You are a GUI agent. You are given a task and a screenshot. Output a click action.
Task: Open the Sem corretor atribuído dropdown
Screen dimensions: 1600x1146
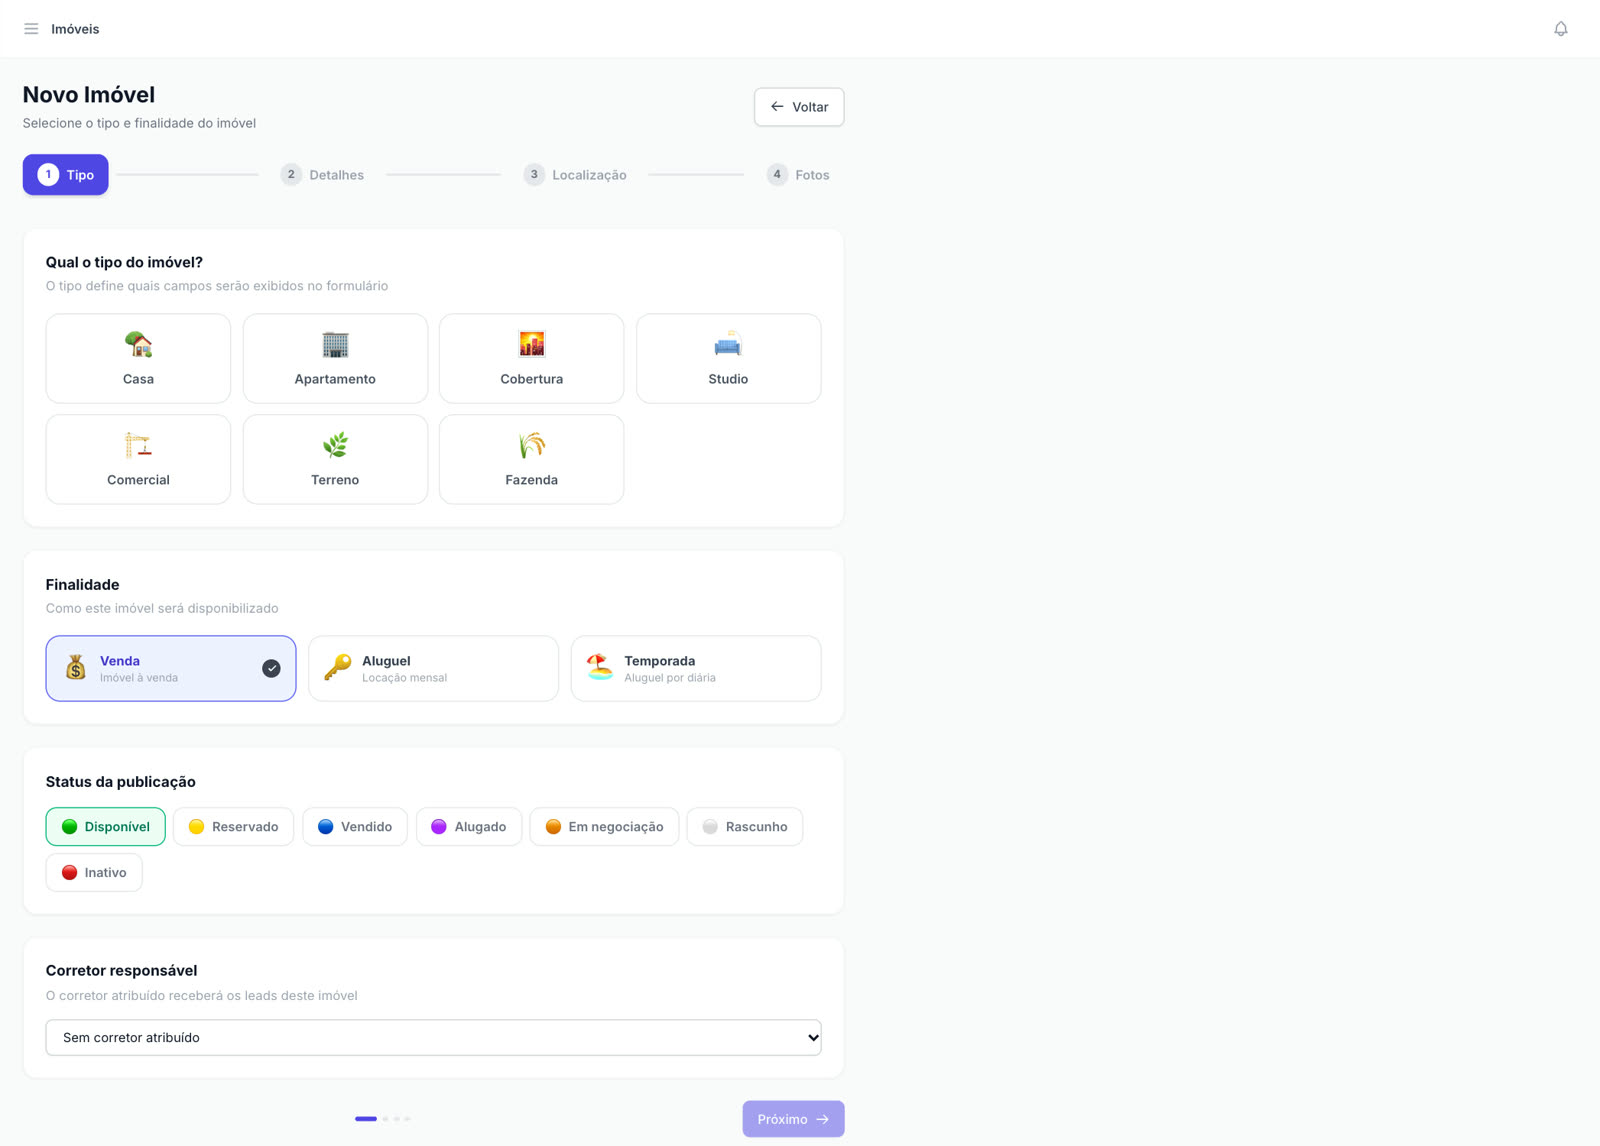click(x=433, y=1038)
